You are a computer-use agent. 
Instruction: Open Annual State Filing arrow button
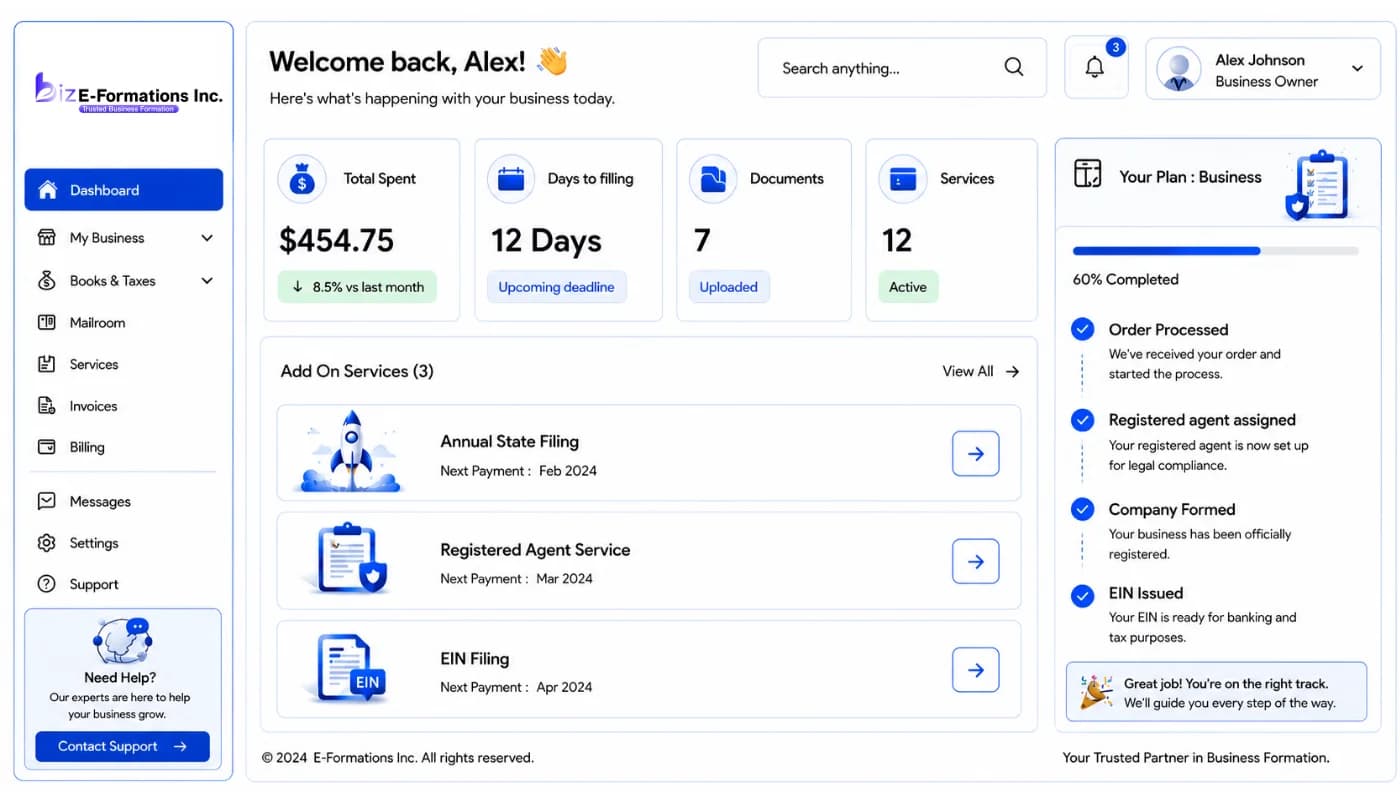click(975, 454)
